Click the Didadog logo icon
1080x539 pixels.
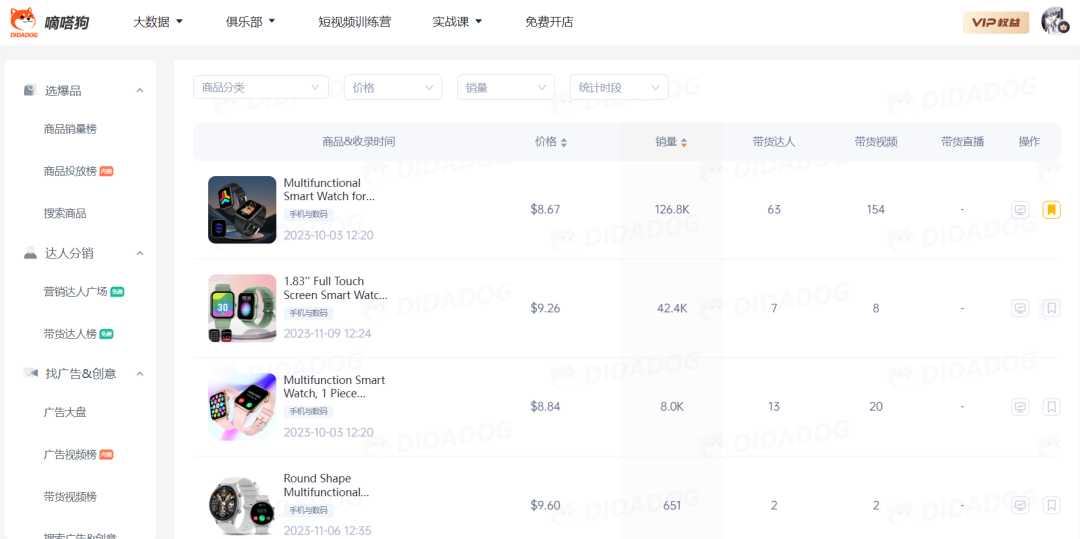(23, 22)
